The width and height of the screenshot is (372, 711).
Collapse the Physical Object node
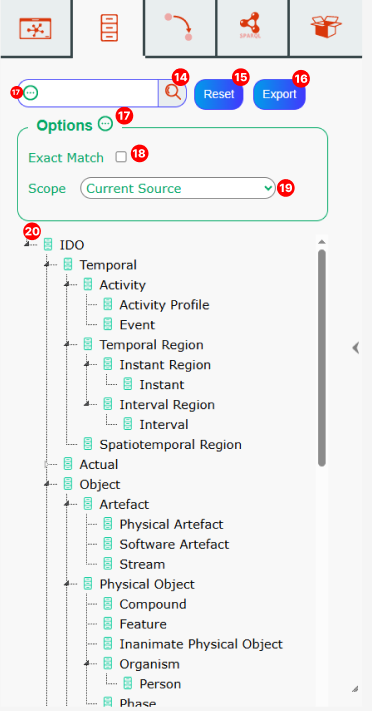pyautogui.click(x=67, y=584)
